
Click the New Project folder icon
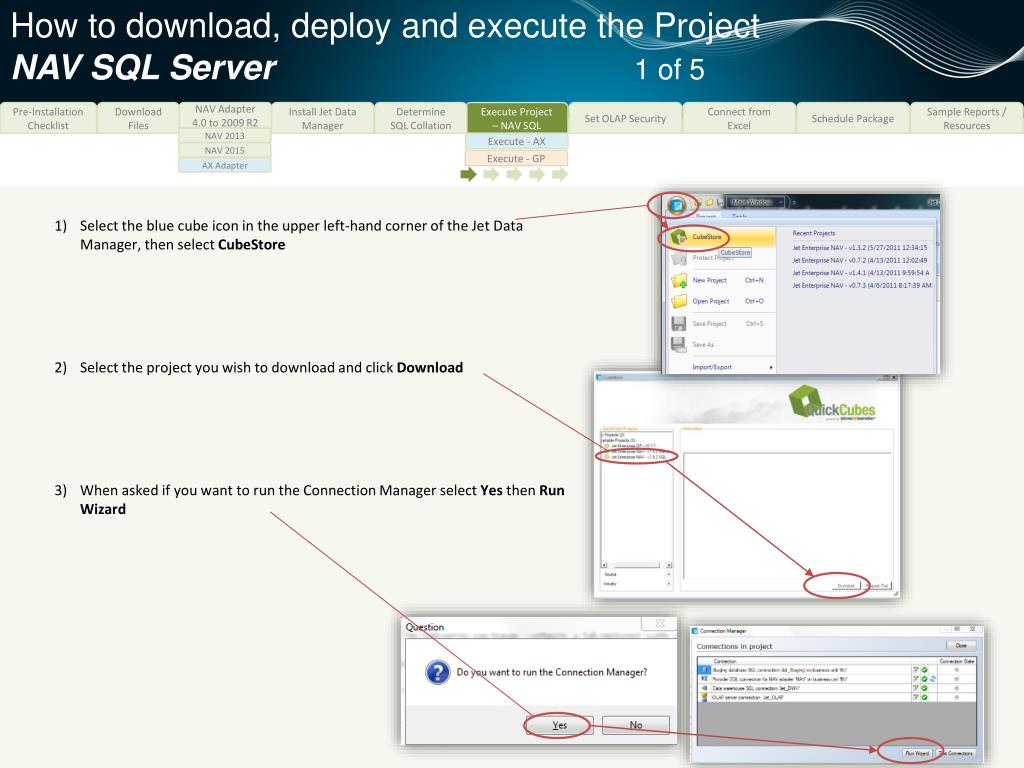pos(679,281)
